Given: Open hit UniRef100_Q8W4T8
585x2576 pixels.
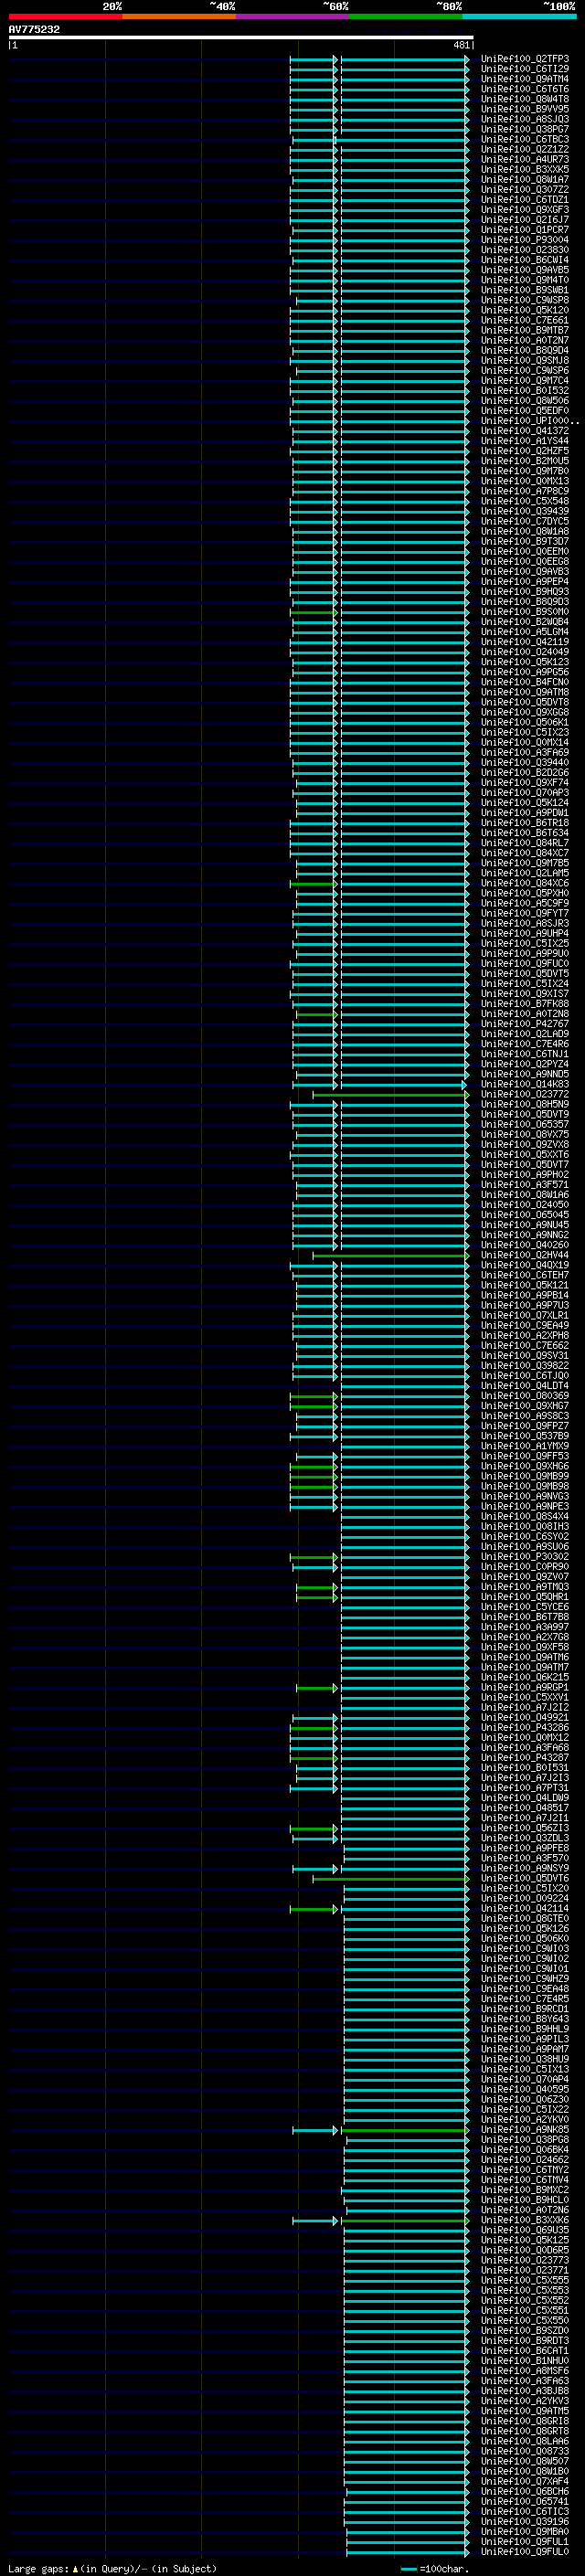Looking at the screenshot, I should [525, 99].
